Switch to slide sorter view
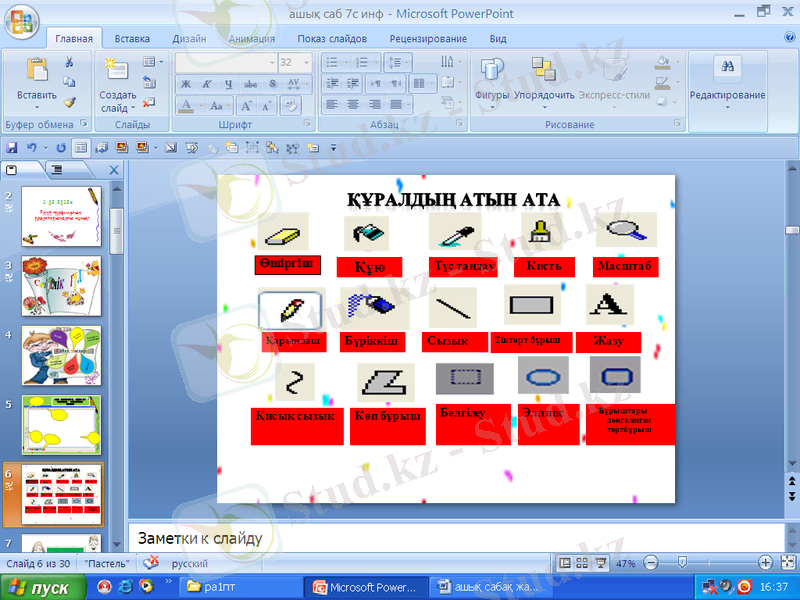This screenshot has height=600, width=800. coord(583,563)
